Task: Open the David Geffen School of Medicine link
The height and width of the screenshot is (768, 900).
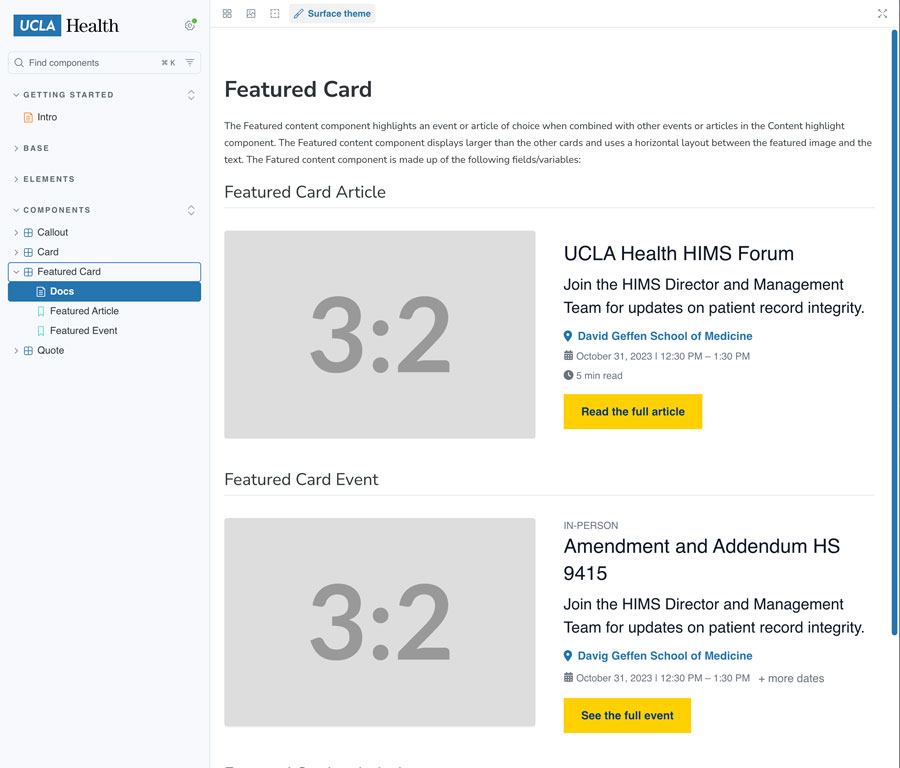Action: tap(664, 336)
